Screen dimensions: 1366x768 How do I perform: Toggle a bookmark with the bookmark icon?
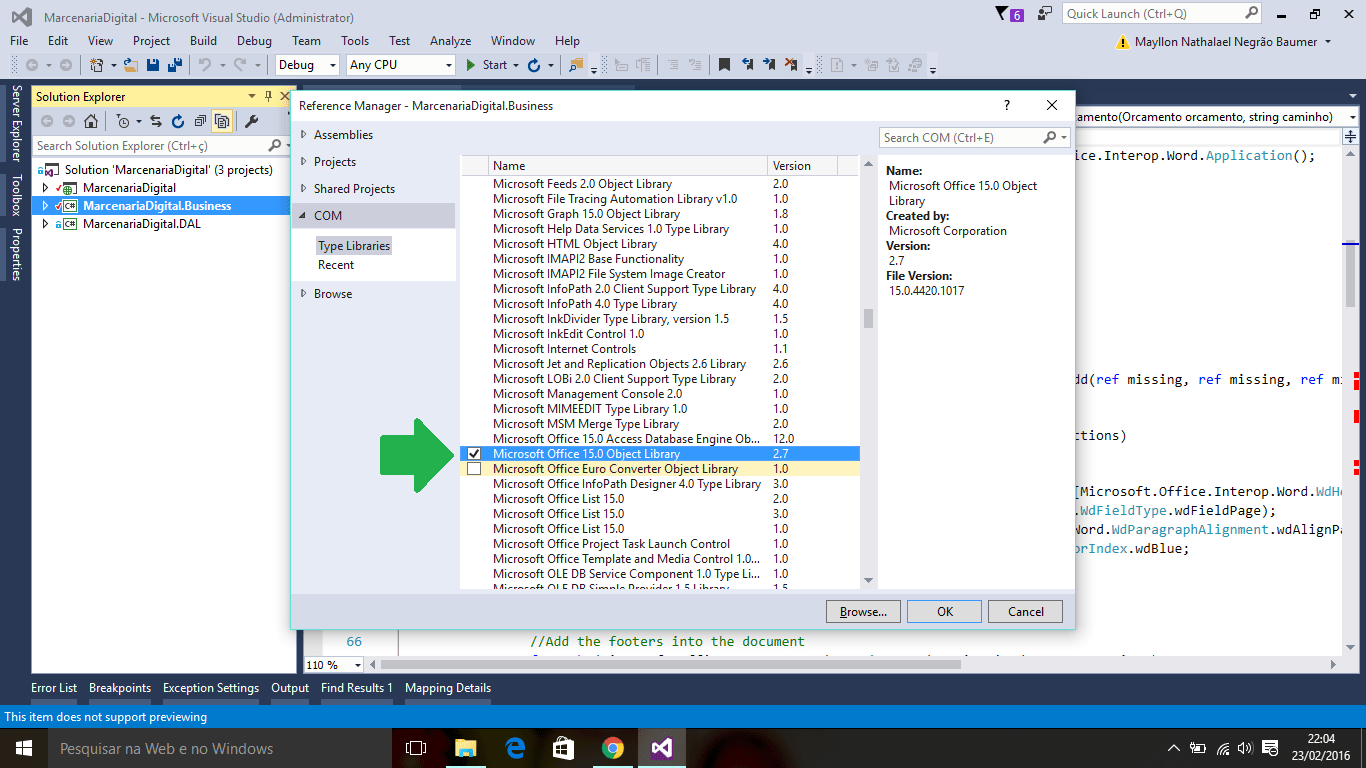[724, 65]
